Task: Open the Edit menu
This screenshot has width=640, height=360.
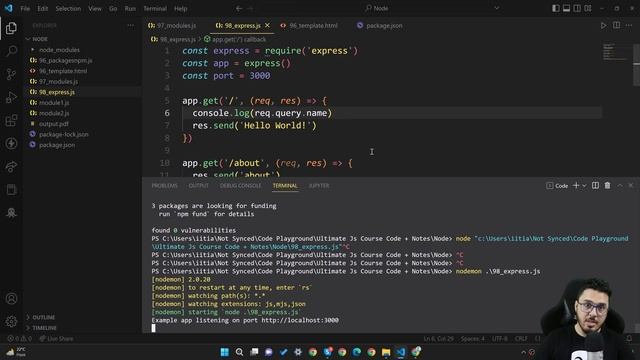Action: pos(42,8)
